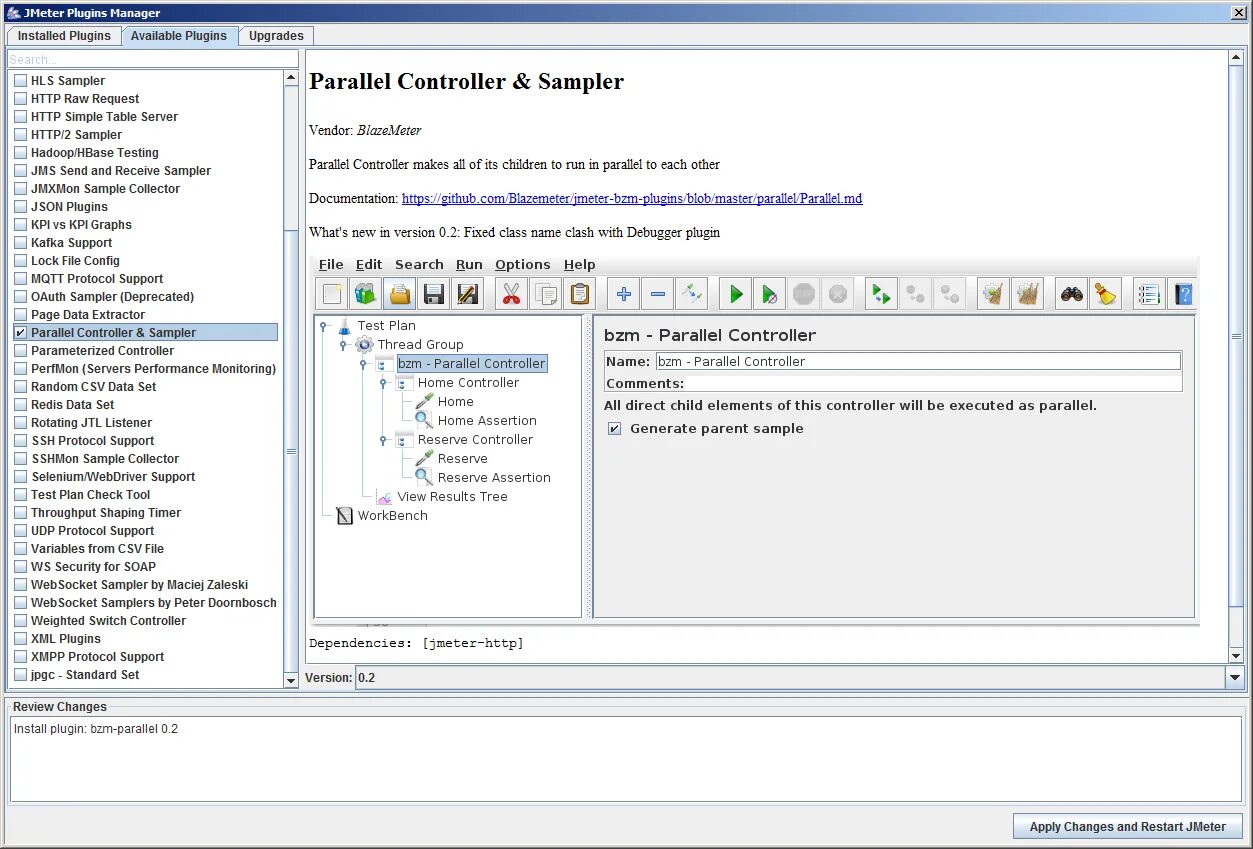Click the greyed Shutdown X icon
The image size is (1253, 849).
pos(838,294)
